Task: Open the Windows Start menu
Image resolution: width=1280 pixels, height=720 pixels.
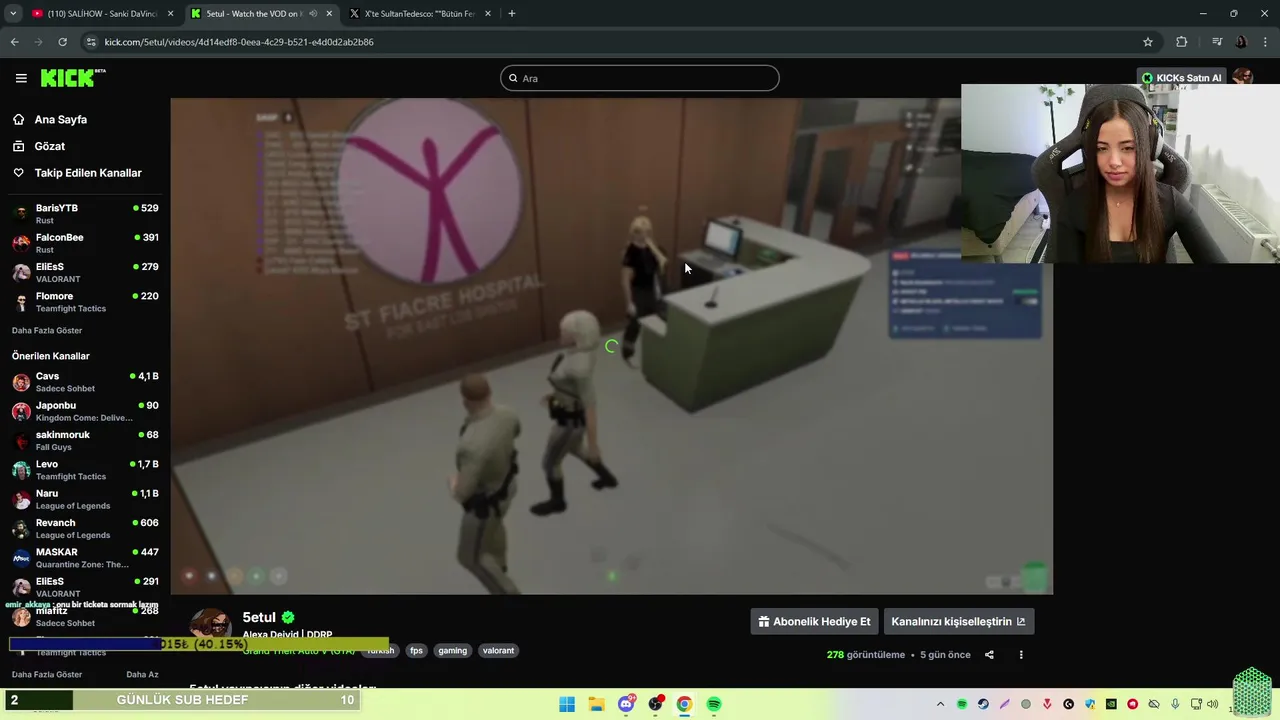Action: 567,704
